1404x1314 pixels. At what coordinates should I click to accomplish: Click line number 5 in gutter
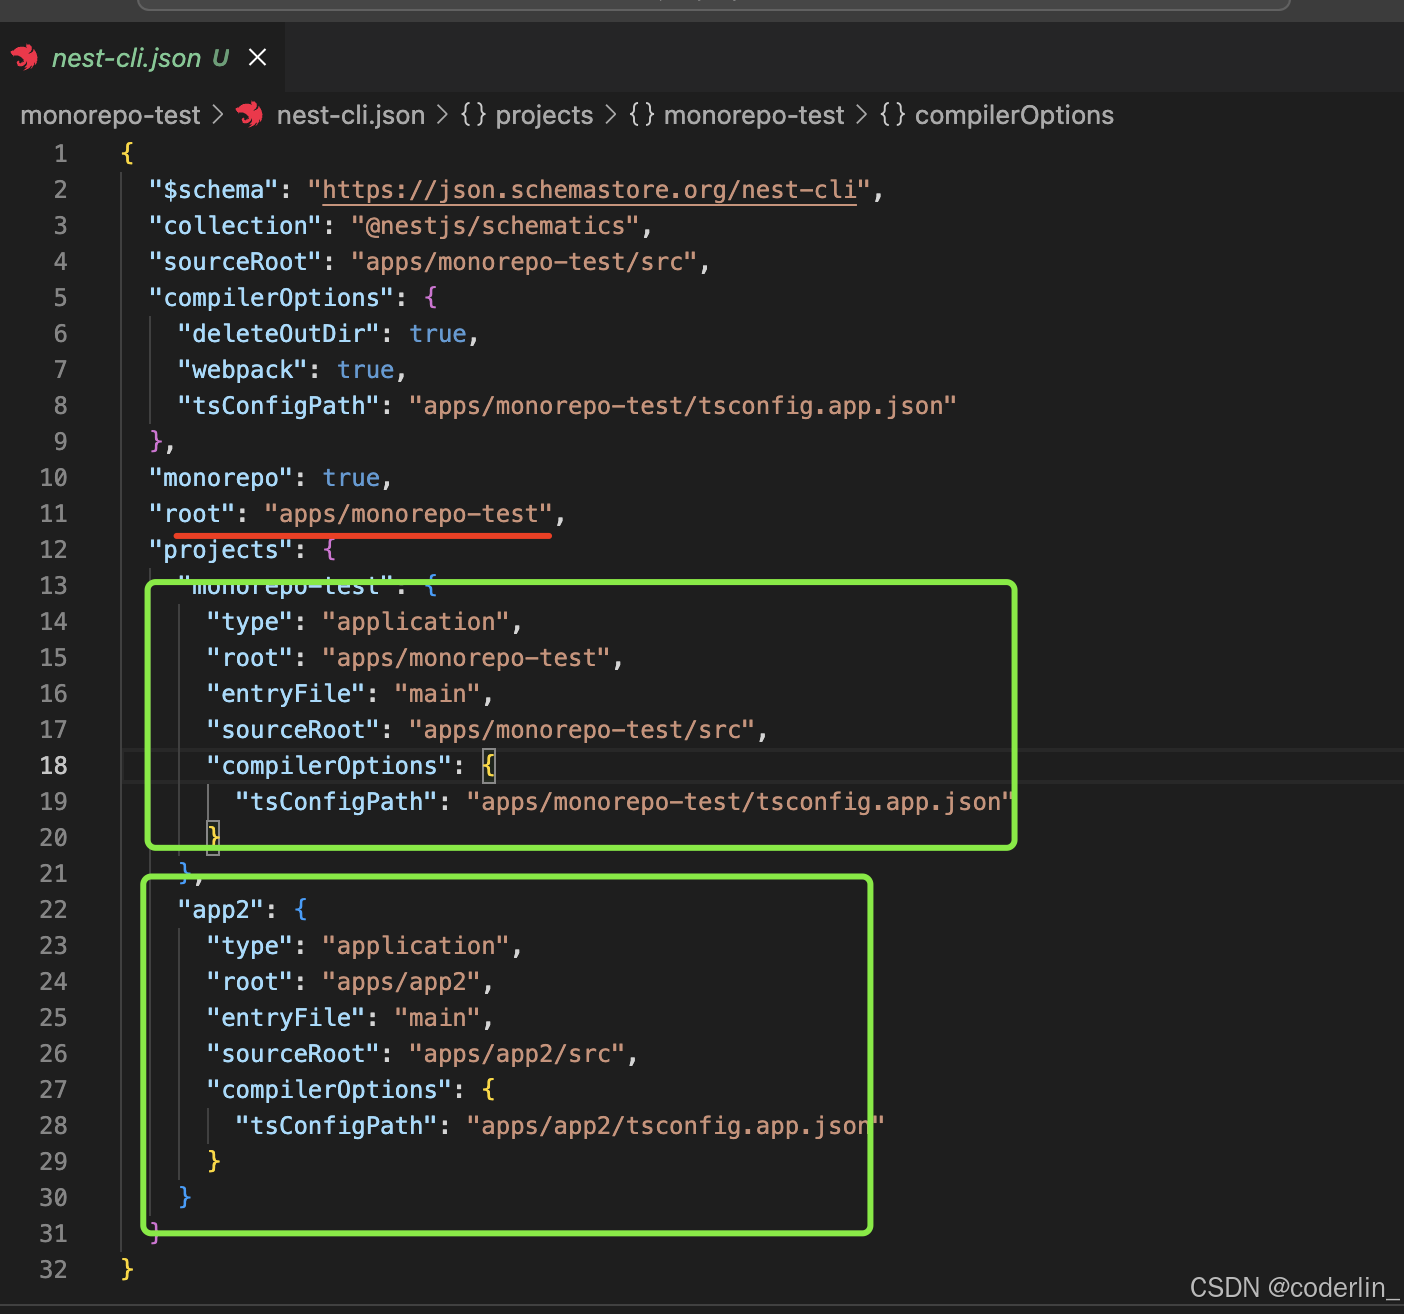pos(60,298)
